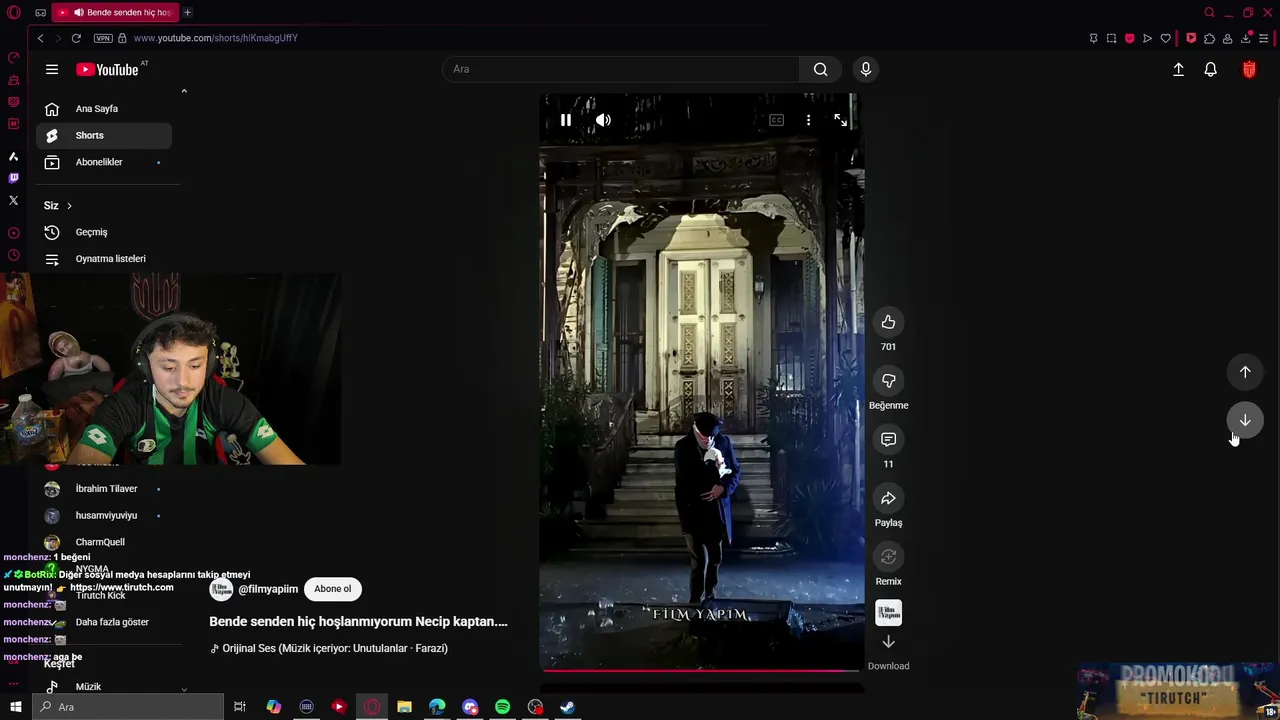Viewport: 1280px width, 720px height.
Task: Open YouTube notifications bell
Action: 1210,69
